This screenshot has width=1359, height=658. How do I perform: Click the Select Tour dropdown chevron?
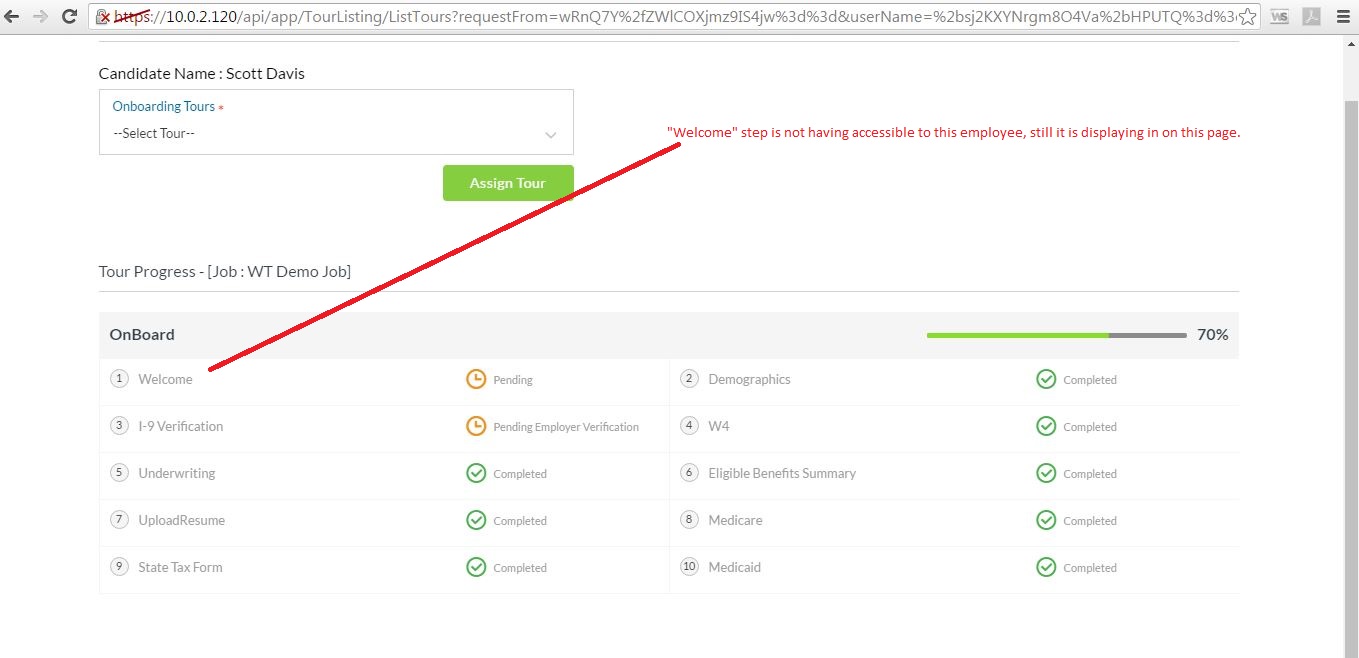pos(550,134)
